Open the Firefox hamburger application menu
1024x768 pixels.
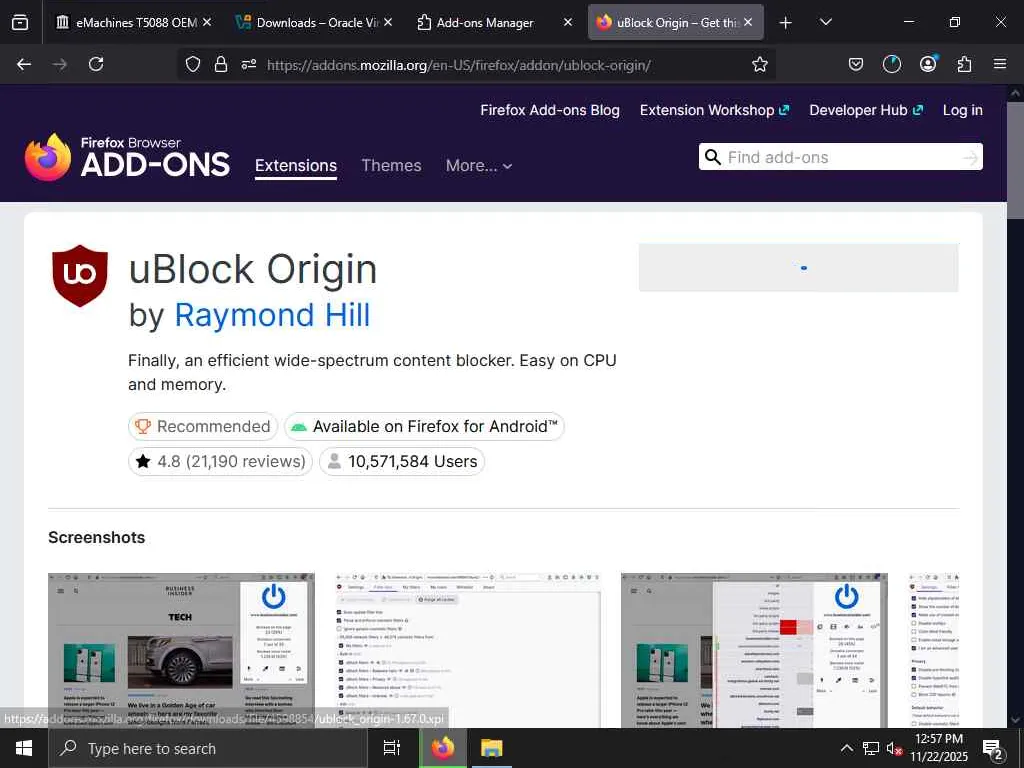(x=1000, y=64)
